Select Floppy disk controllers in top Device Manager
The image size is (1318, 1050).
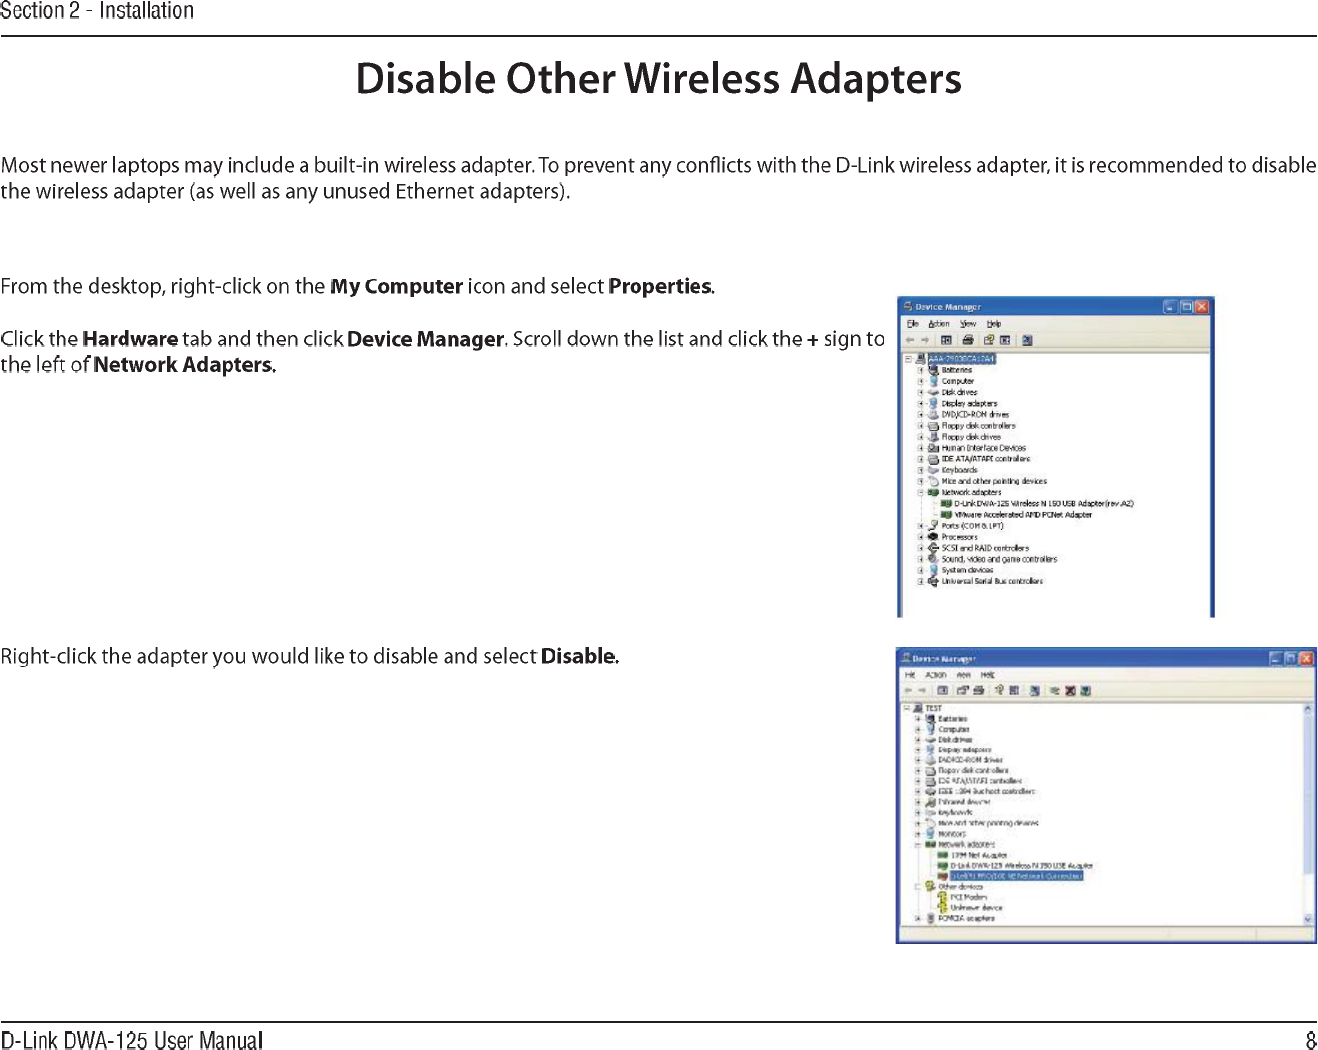point(978,426)
